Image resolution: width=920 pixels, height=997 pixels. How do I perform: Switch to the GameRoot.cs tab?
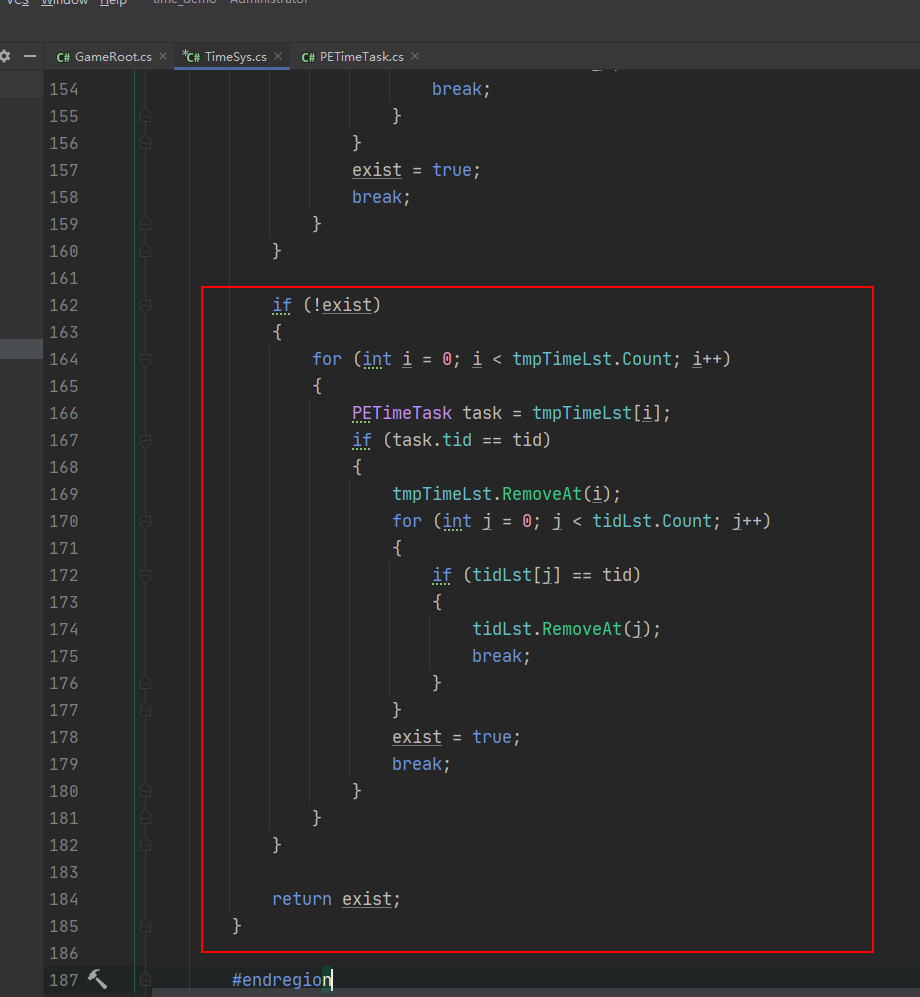point(113,57)
